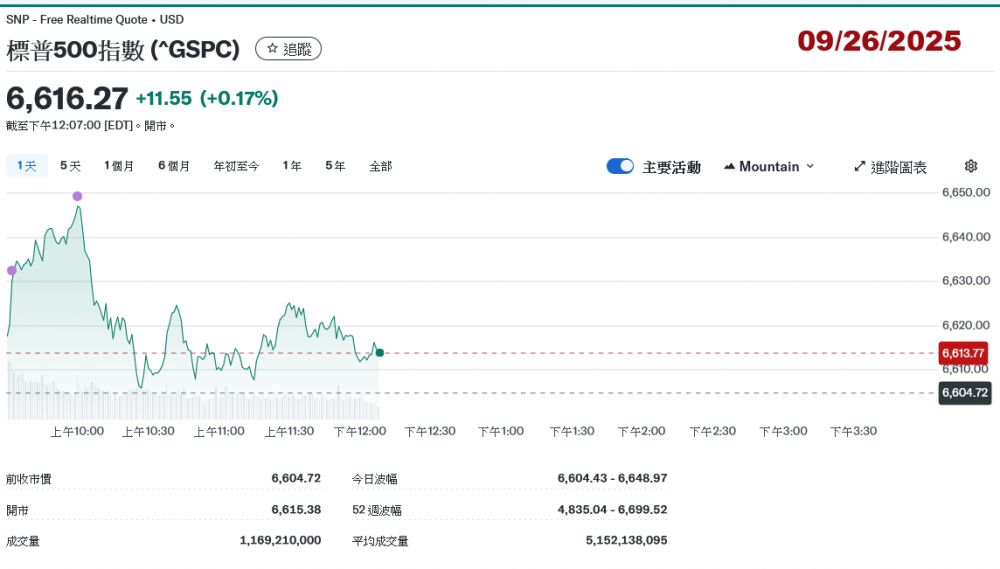Expand the Mountain chart type dropdown

(768, 167)
